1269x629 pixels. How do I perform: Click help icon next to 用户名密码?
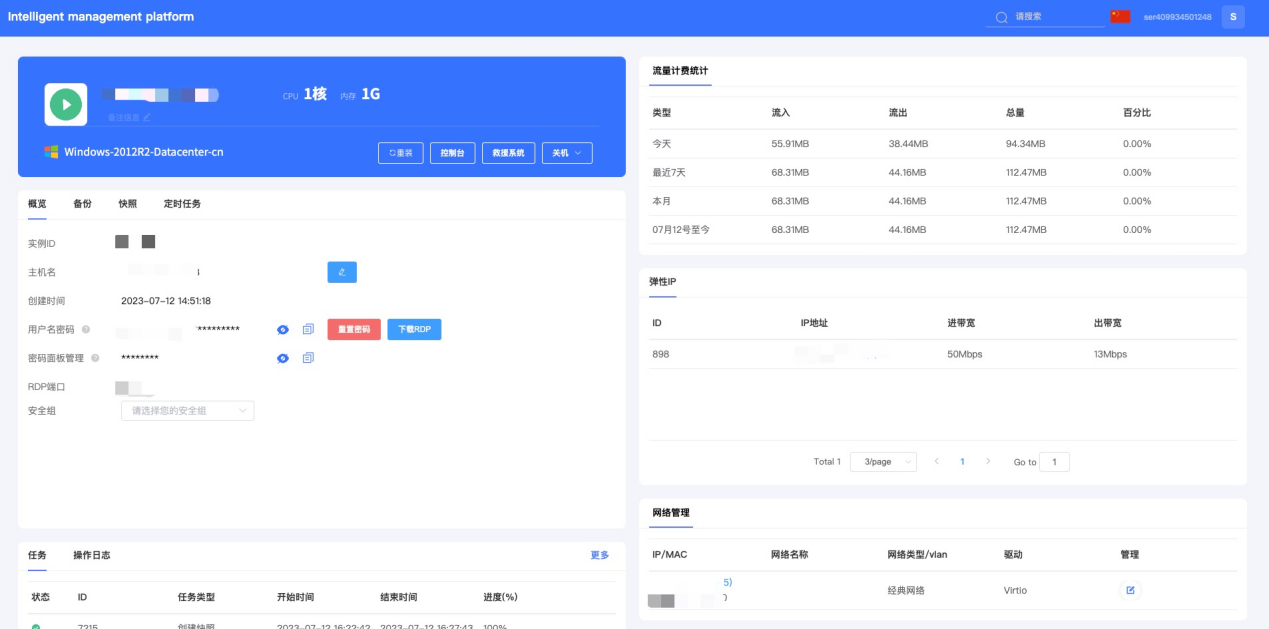click(x=85, y=329)
